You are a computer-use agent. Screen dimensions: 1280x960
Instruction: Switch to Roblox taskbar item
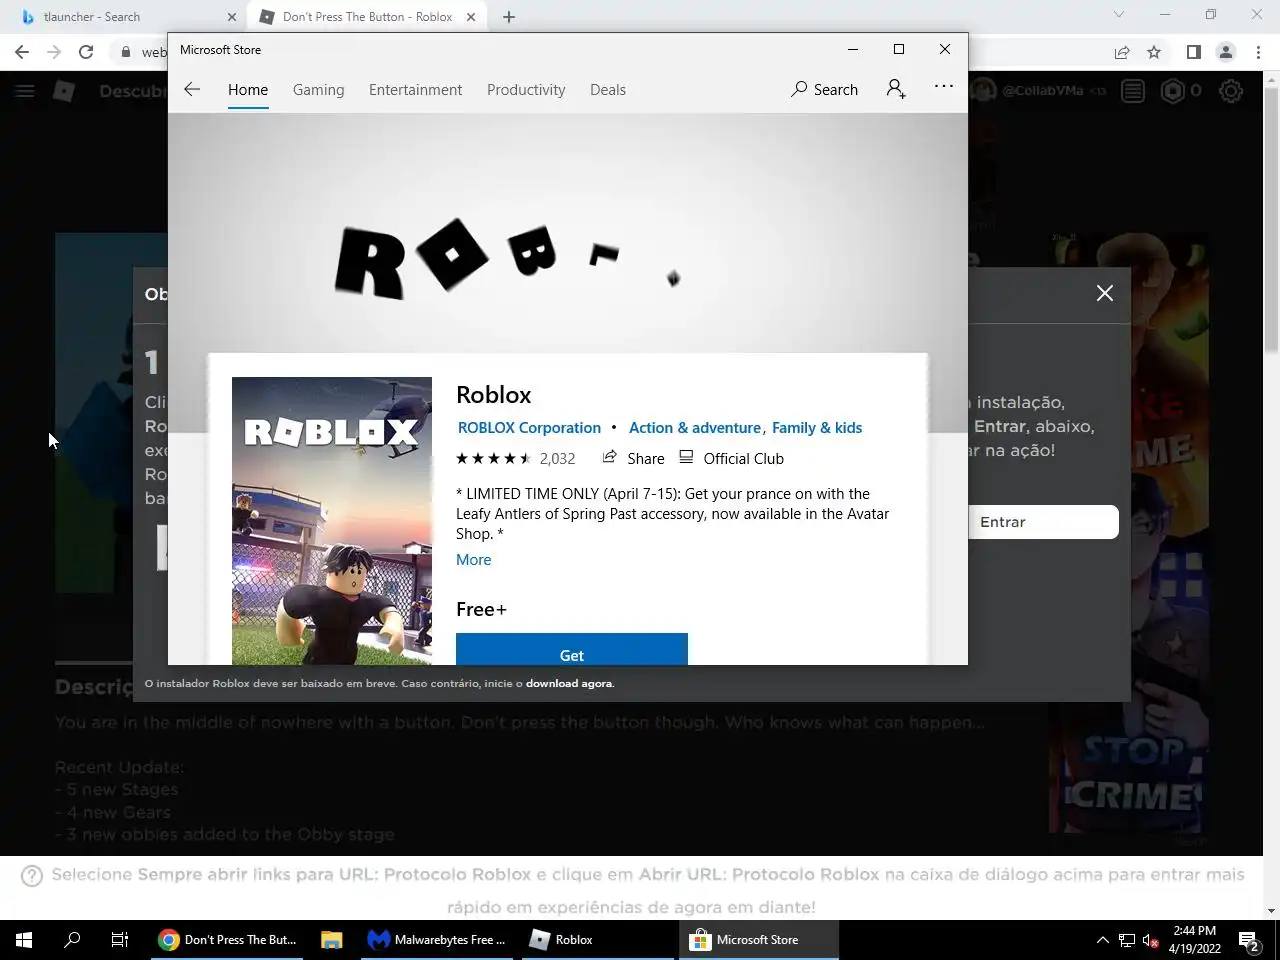click(598, 940)
